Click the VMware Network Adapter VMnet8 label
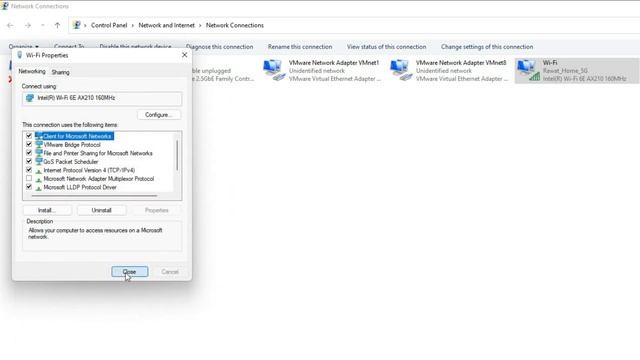Viewport: 640px width, 360px height. (461, 63)
